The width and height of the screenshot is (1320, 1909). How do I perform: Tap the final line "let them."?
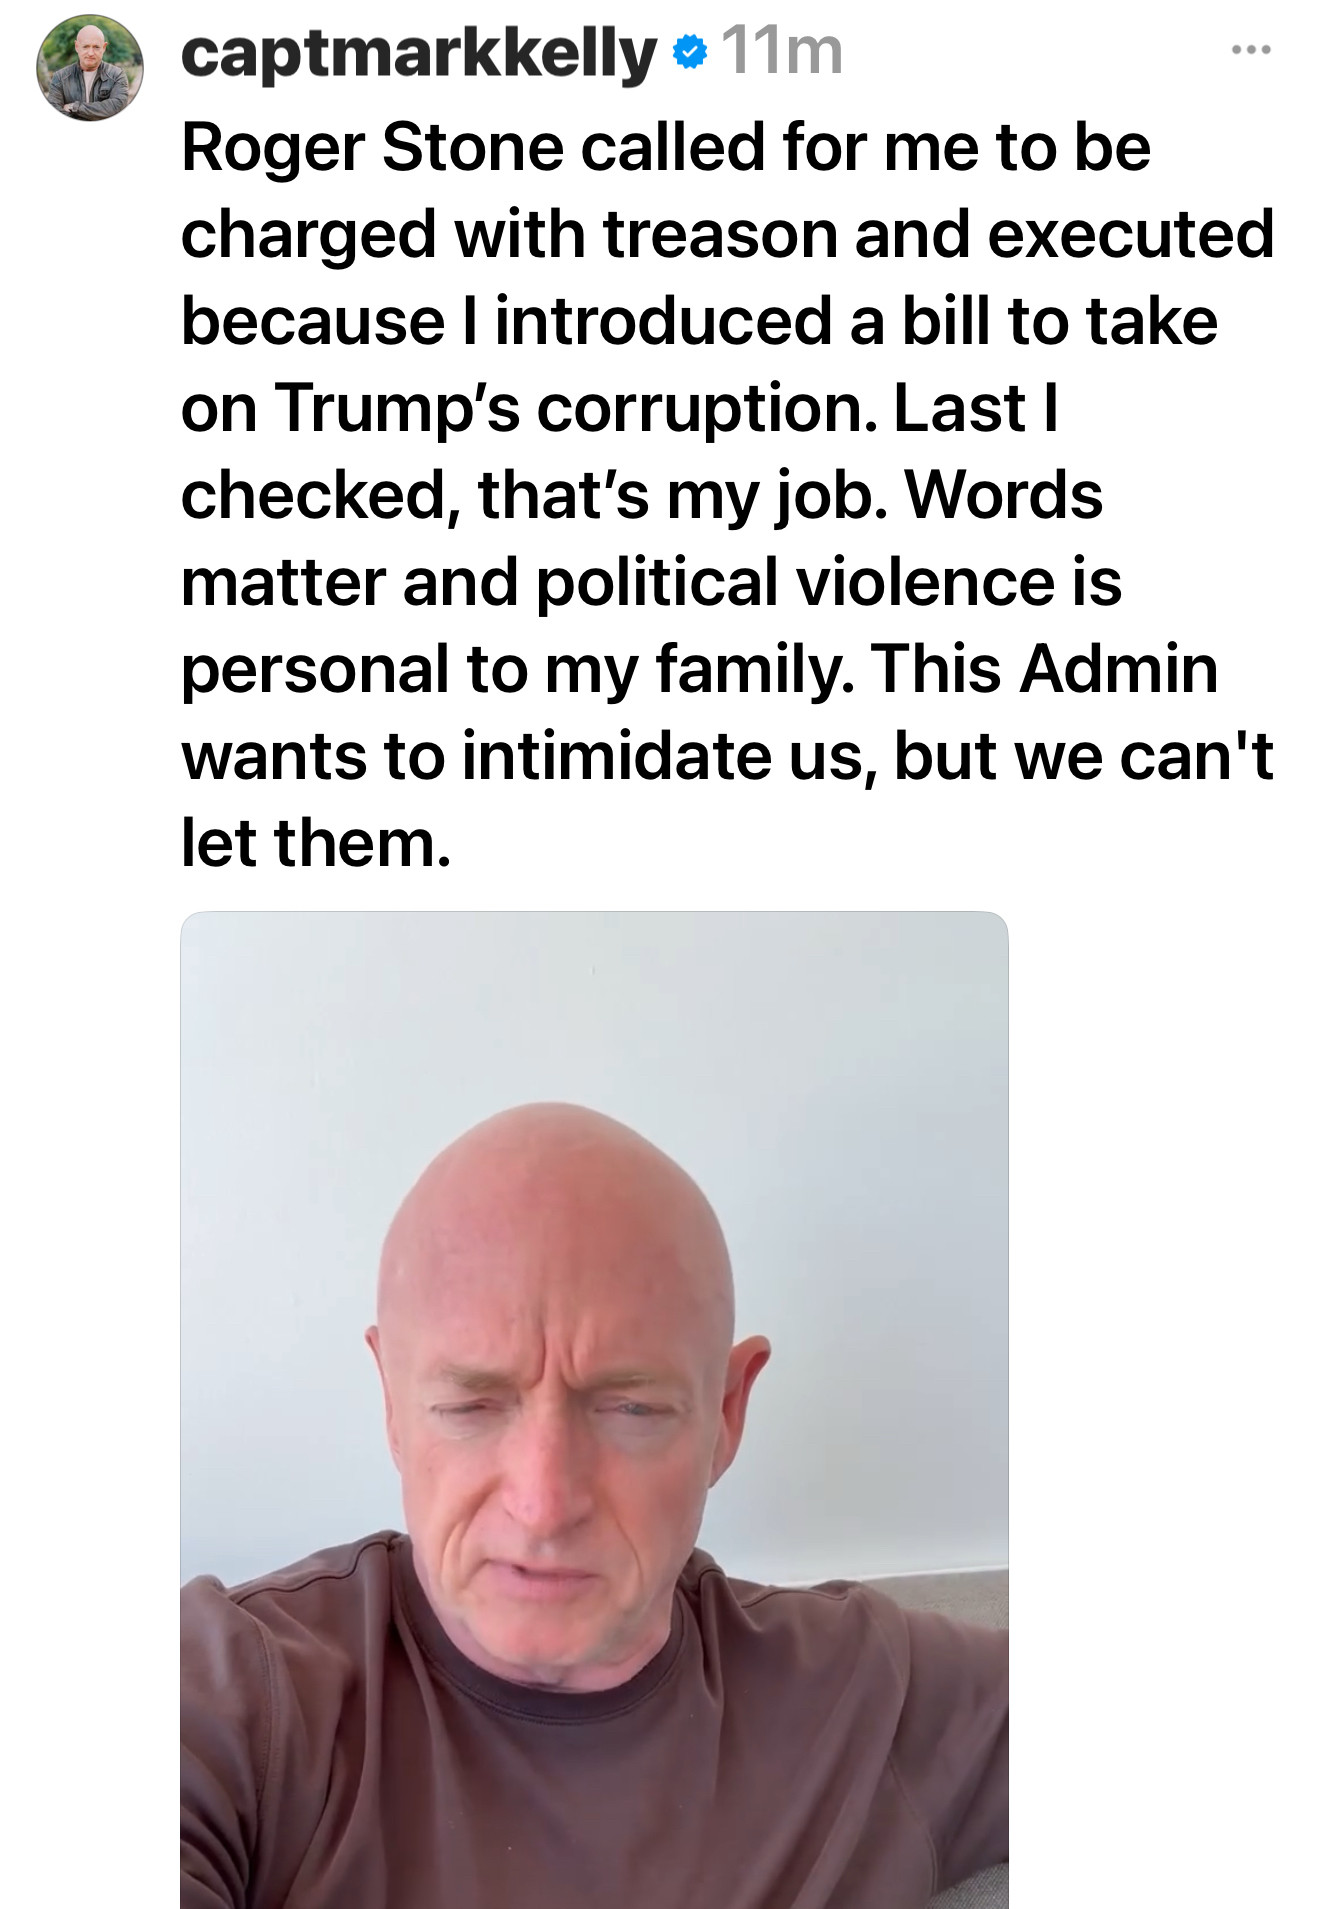click(x=316, y=842)
